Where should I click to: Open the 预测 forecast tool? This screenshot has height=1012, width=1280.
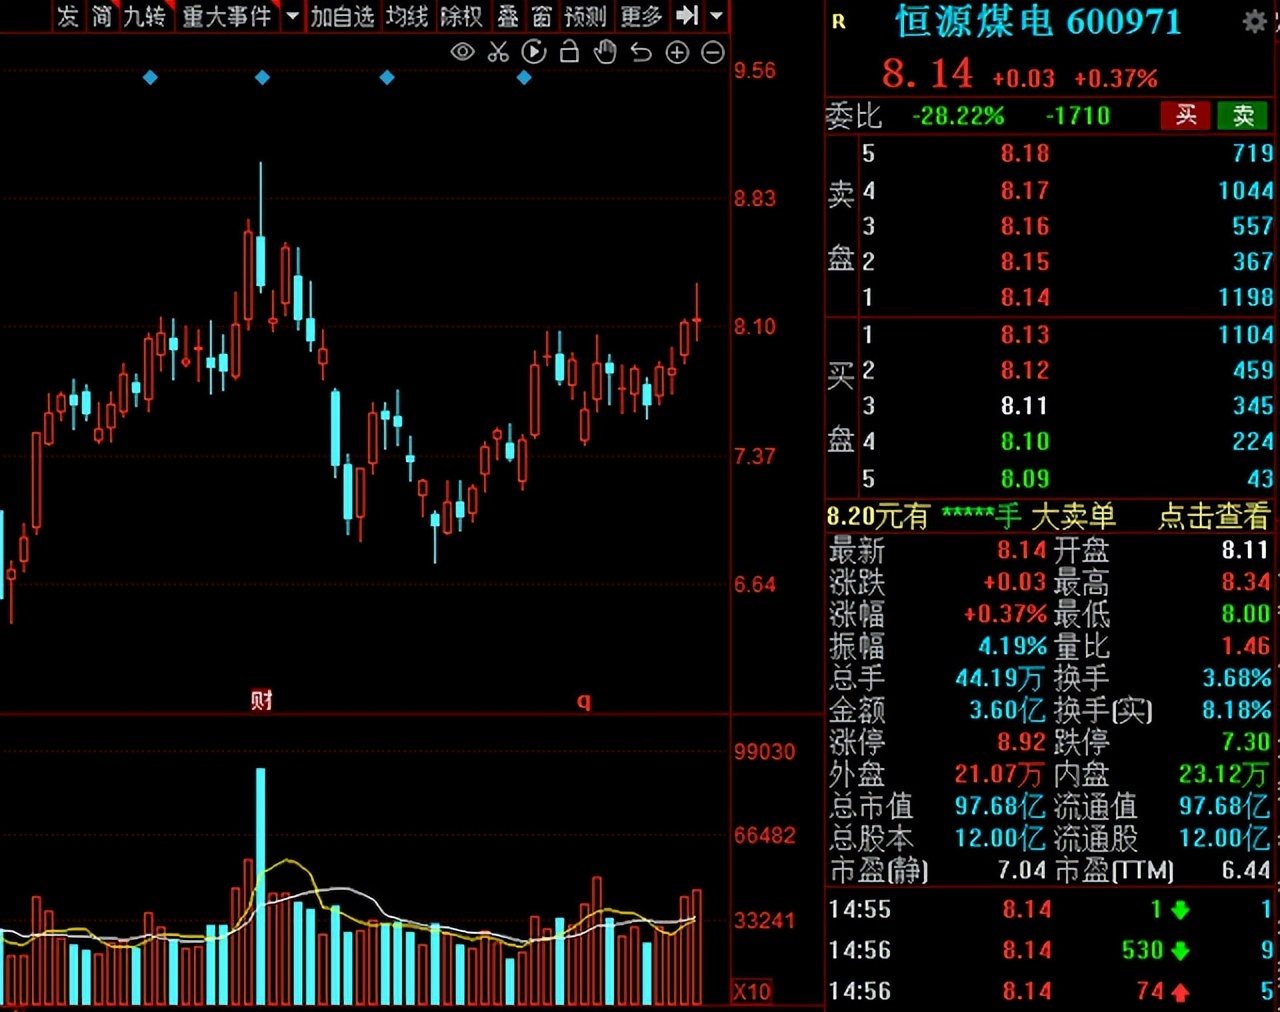tap(586, 16)
